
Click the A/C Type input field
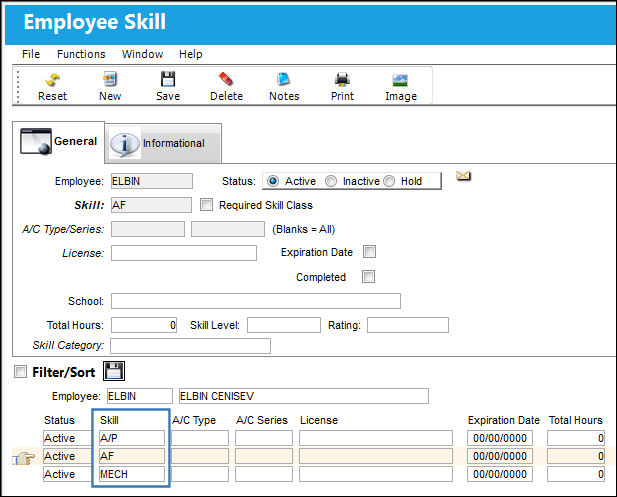(148, 229)
